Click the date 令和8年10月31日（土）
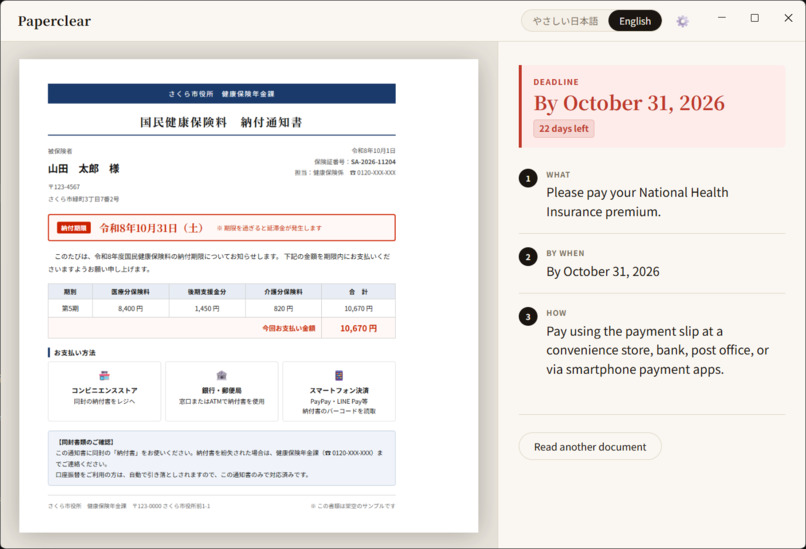 [151, 228]
